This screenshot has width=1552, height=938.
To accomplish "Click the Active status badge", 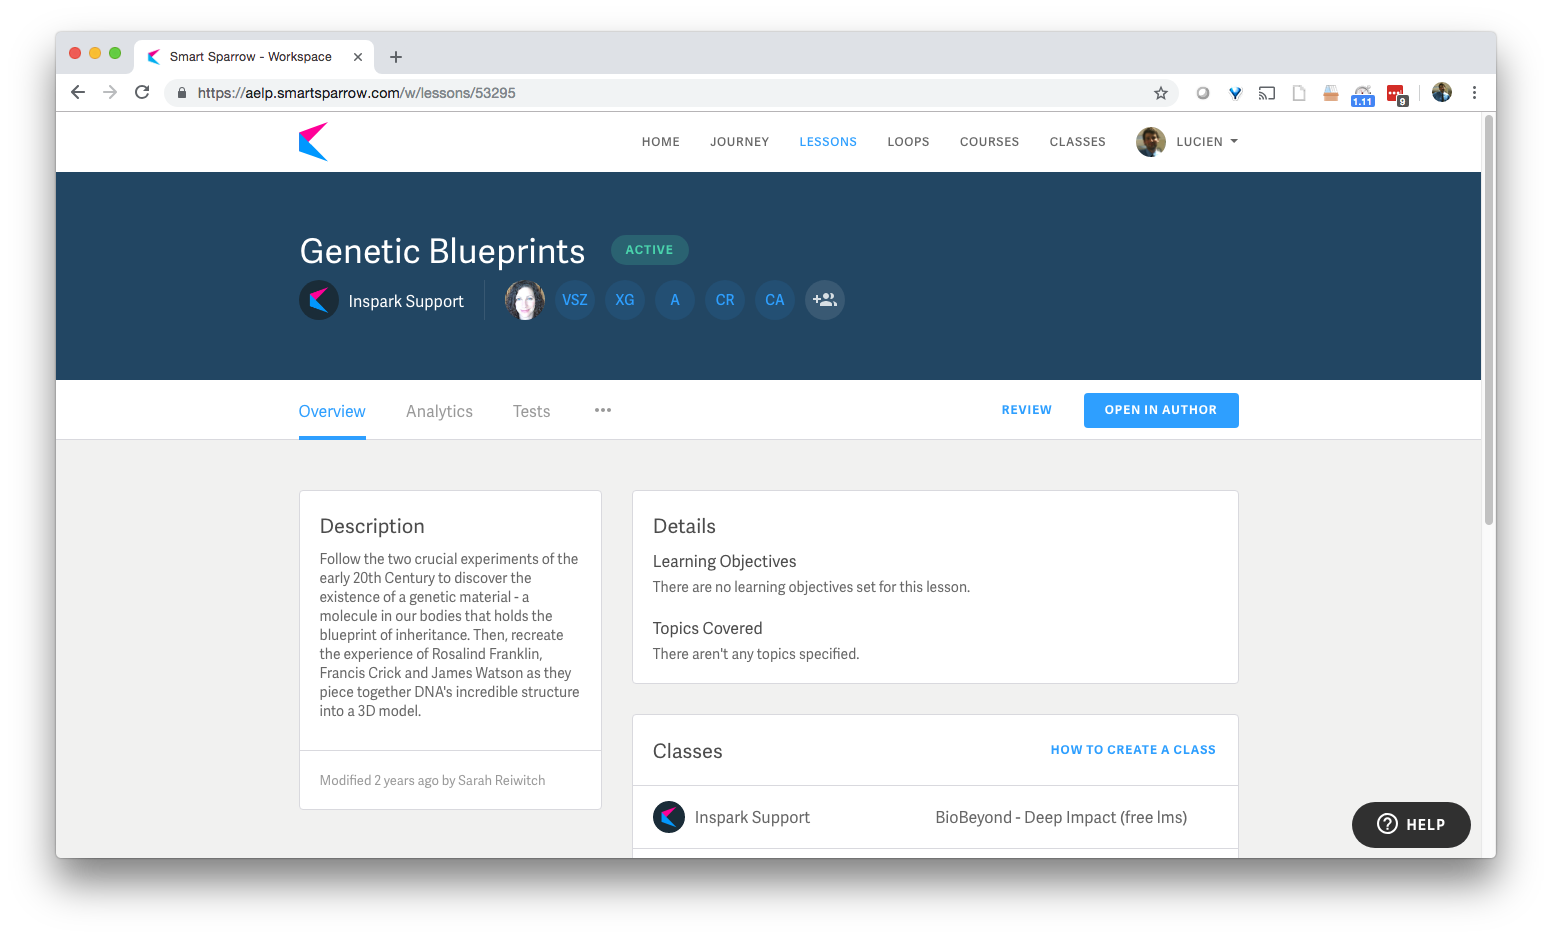I will [650, 250].
